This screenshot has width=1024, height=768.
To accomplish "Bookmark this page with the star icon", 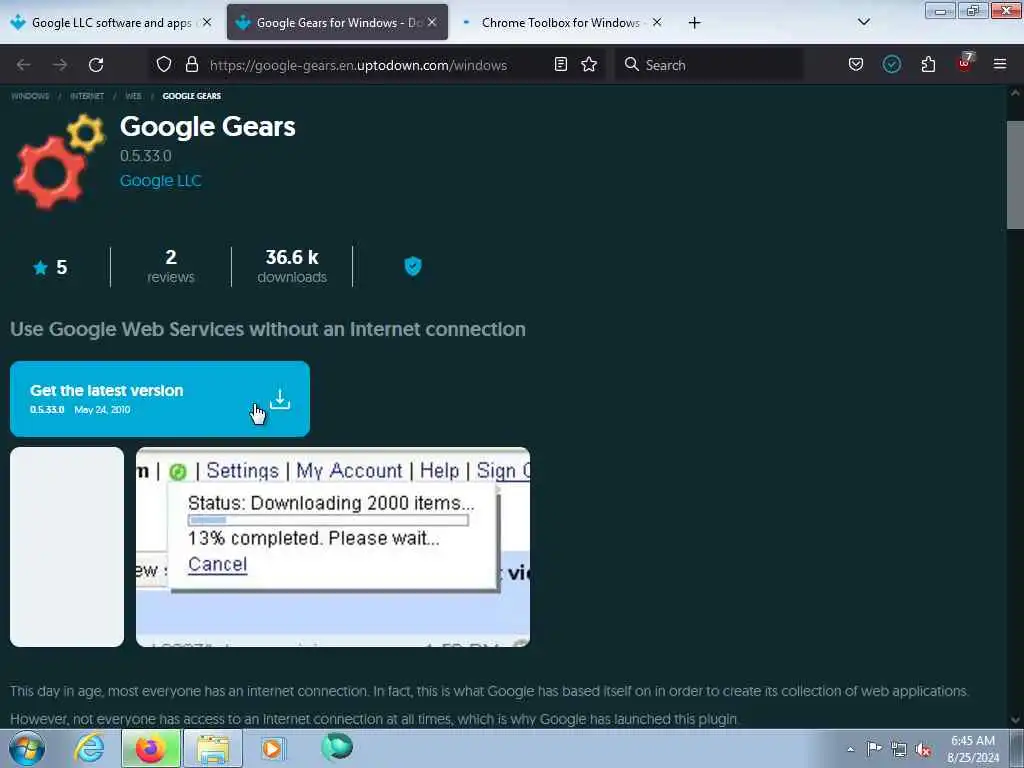I will point(589,65).
